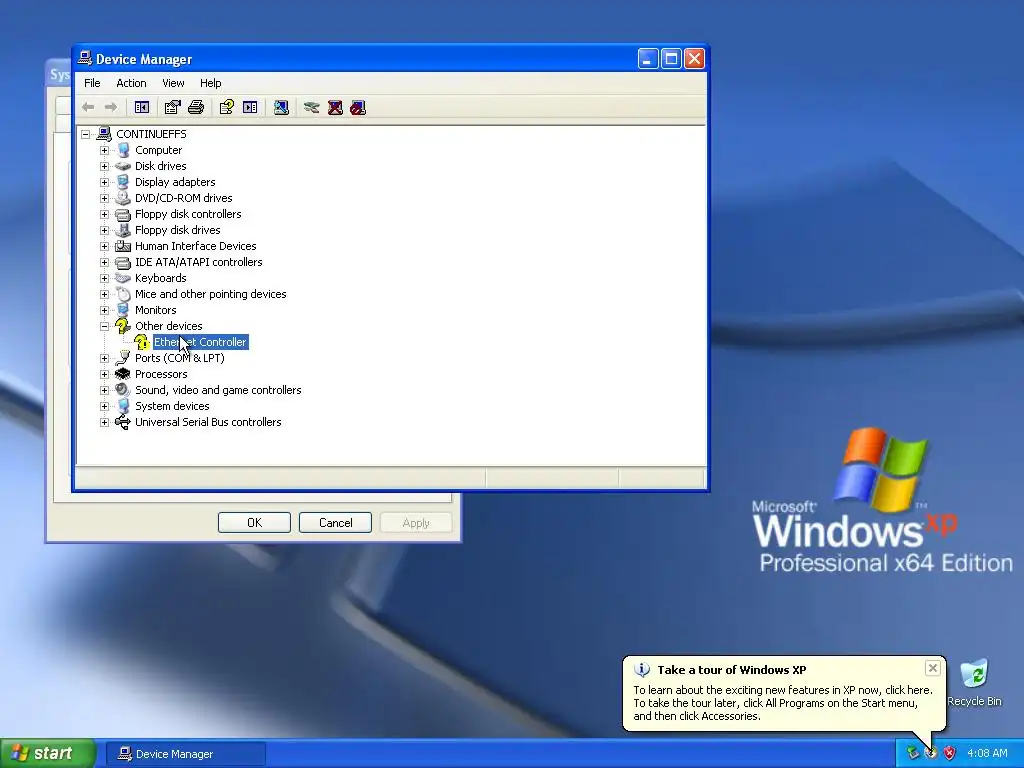Click the Disable device toolbar icon
This screenshot has height=768, width=1024.
[x=358, y=107]
